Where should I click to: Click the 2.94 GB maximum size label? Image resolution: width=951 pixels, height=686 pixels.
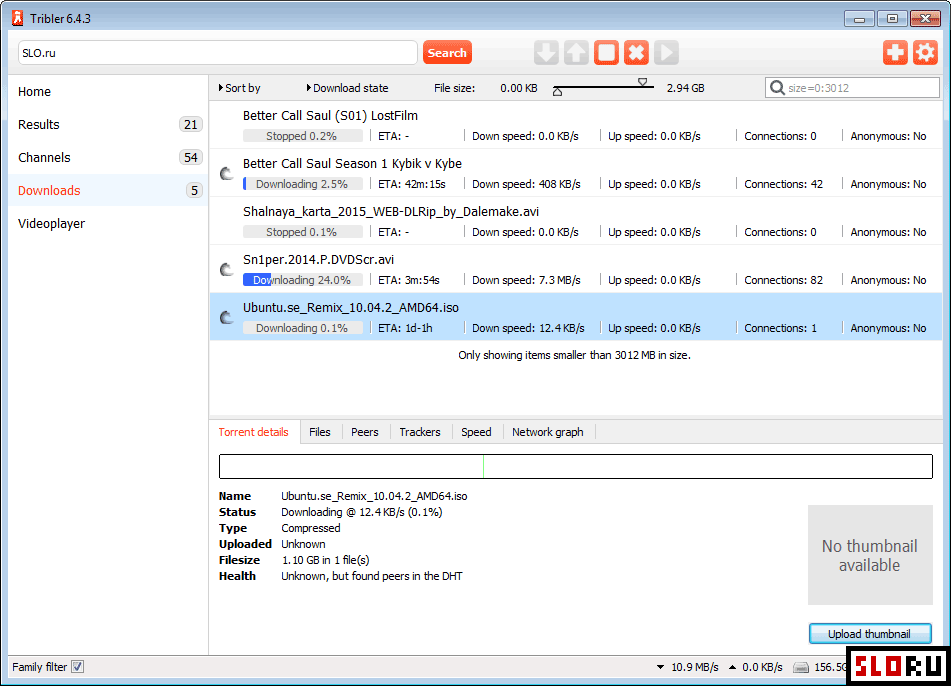click(685, 88)
